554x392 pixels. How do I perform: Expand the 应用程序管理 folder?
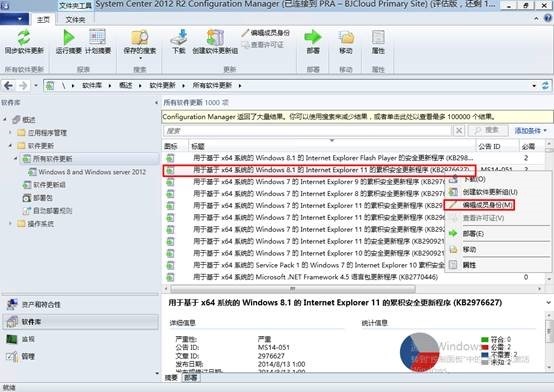coord(10,133)
